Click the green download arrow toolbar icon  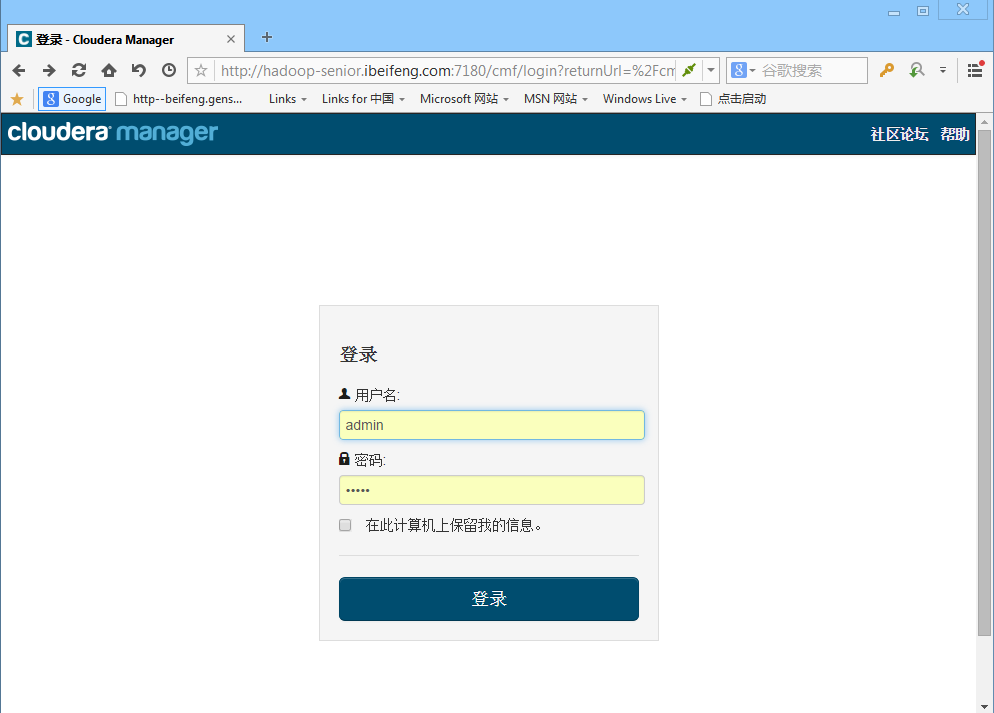(x=916, y=70)
